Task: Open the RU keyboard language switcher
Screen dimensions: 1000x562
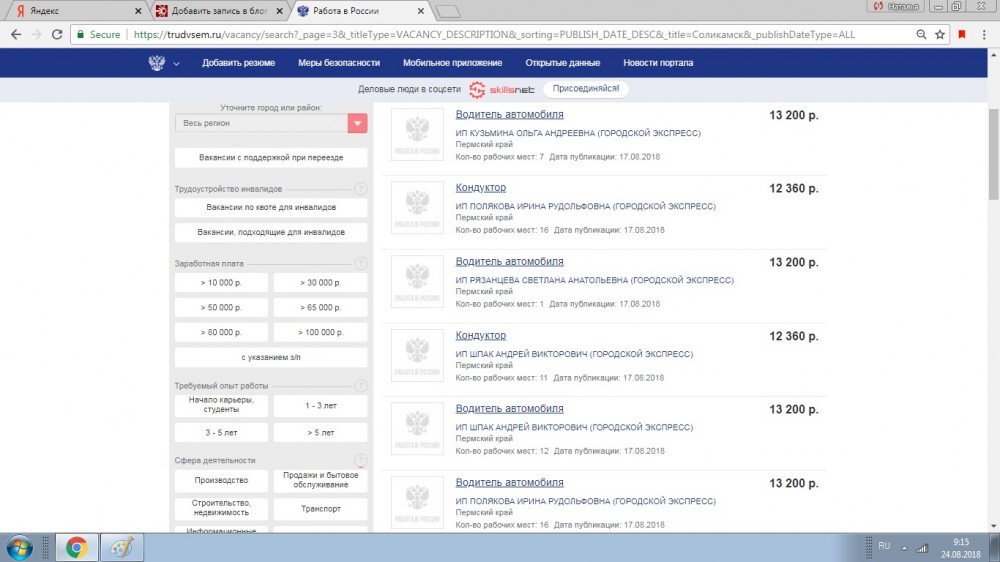Action: [x=884, y=546]
